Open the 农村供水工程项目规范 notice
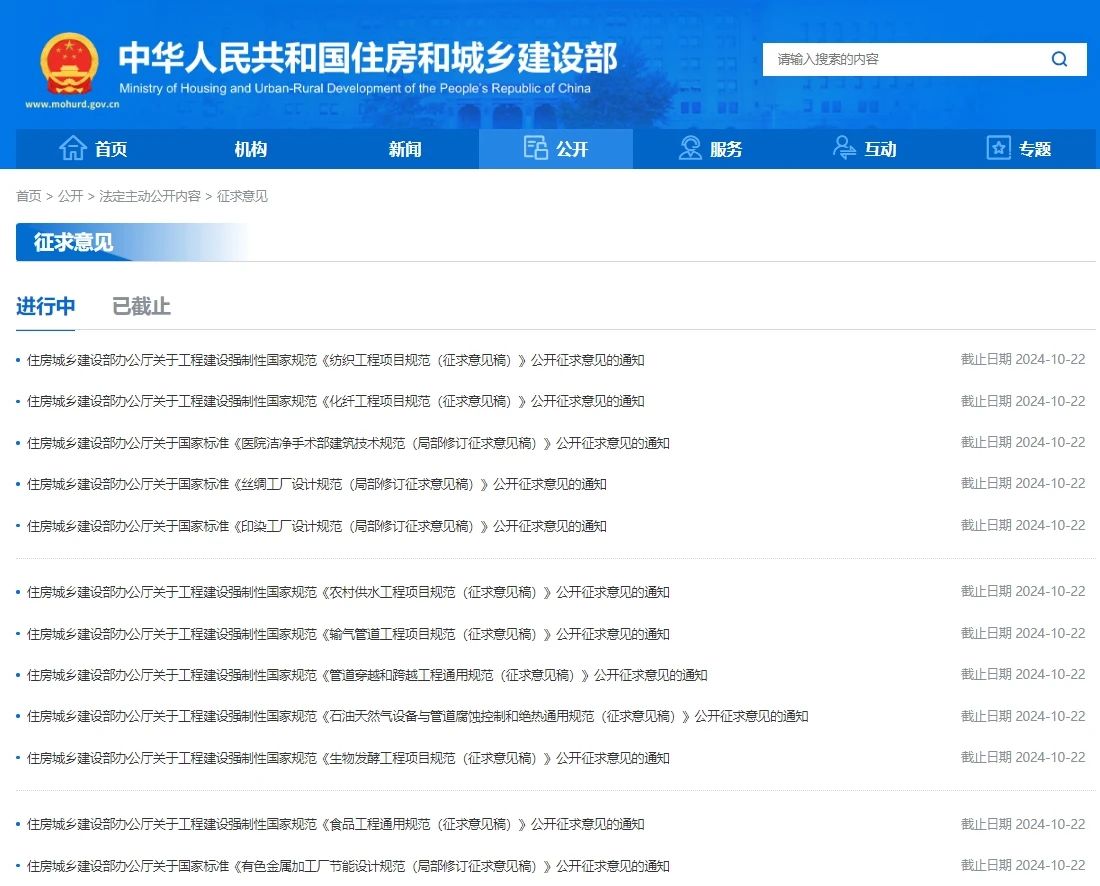Screen dimensions: 1100x886 click(x=347, y=592)
